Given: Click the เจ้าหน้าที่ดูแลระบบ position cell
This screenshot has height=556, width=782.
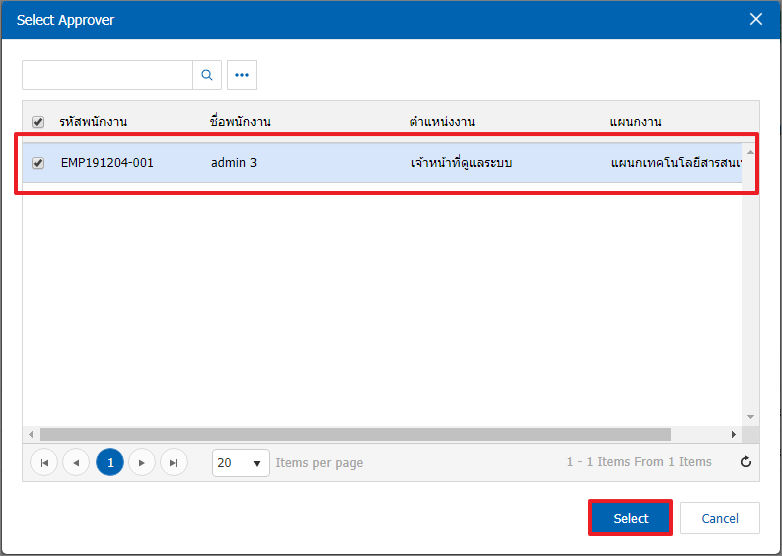Looking at the screenshot, I should (461, 163).
